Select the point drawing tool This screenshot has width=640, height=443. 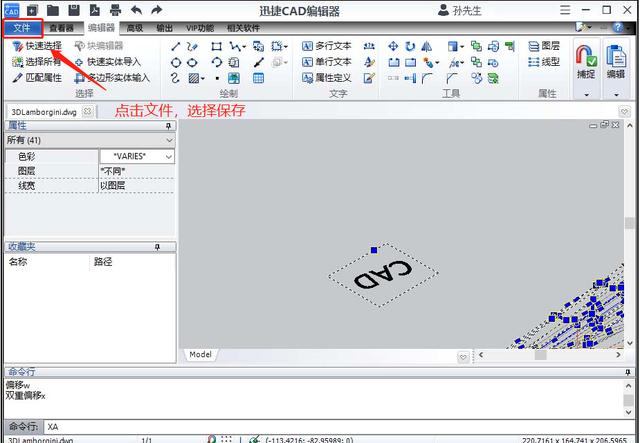coord(217,78)
